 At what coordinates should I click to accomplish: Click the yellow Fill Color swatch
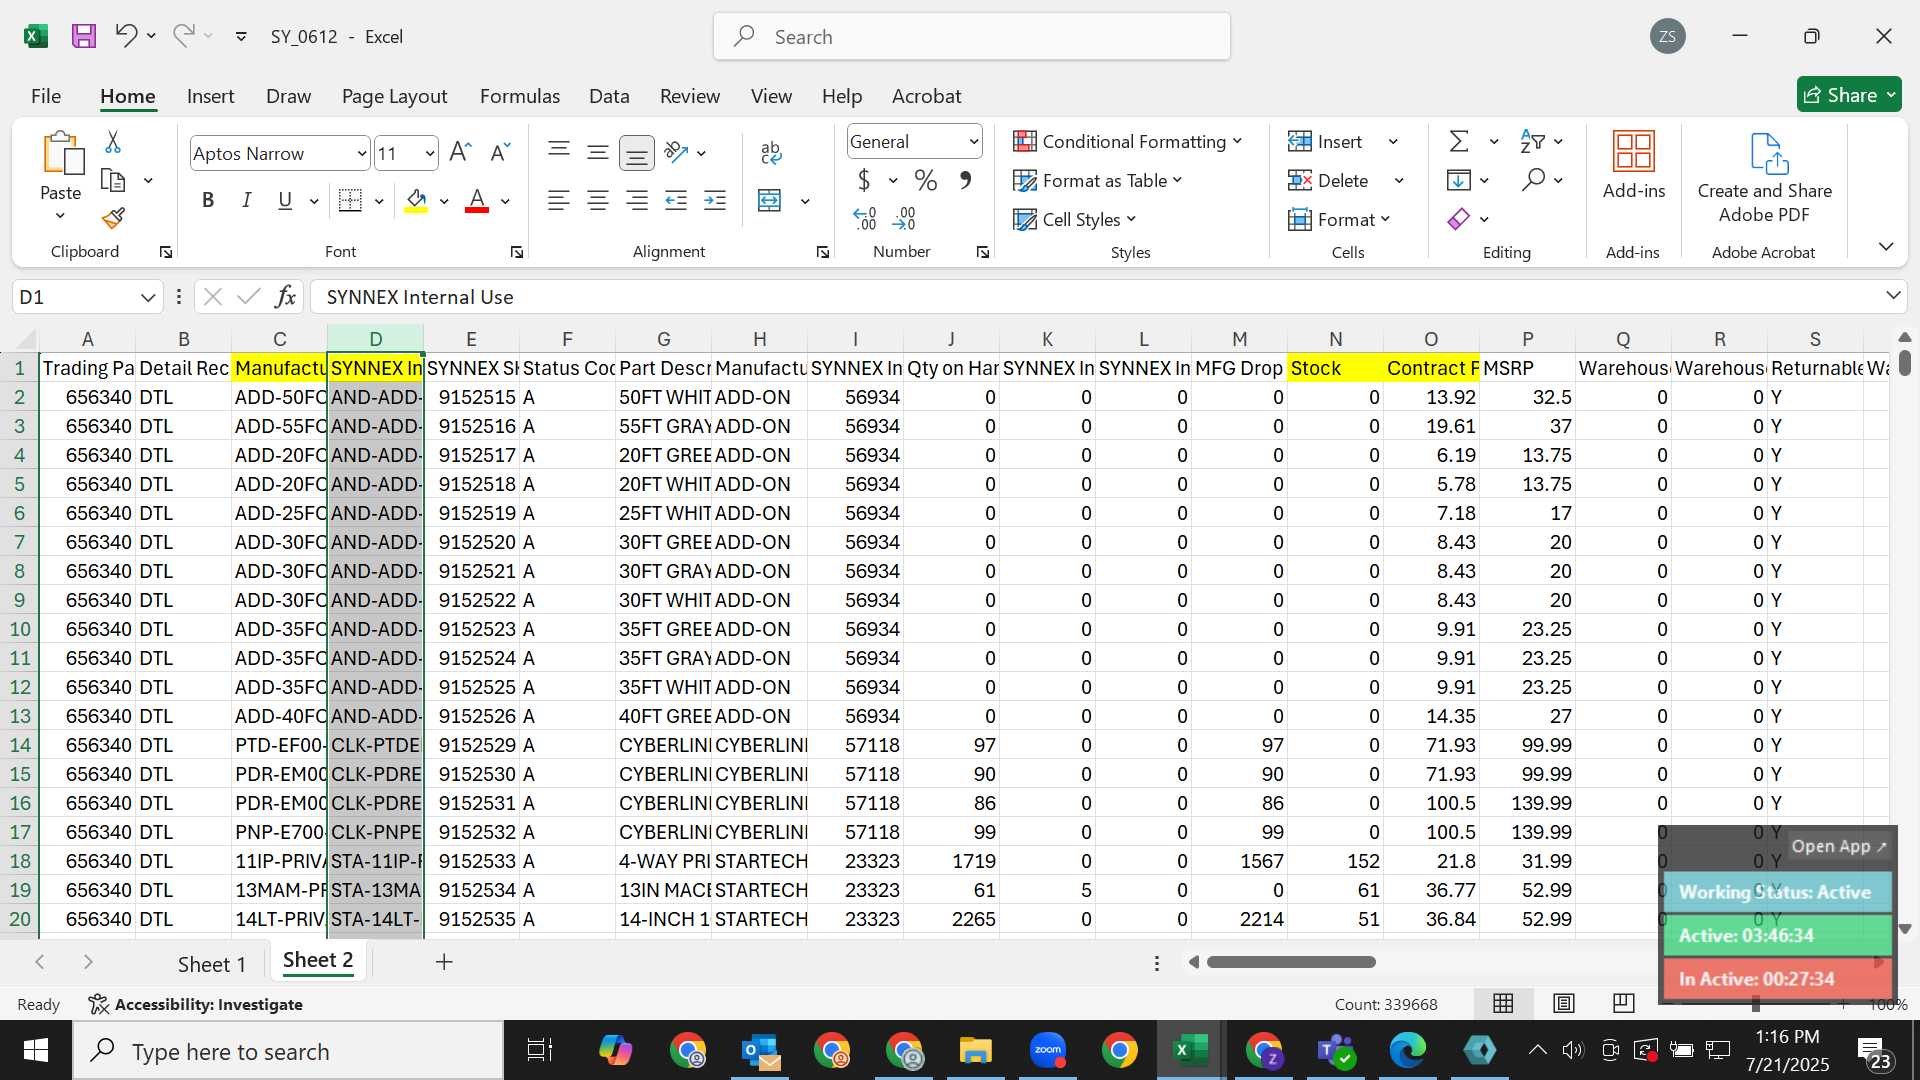[416, 201]
